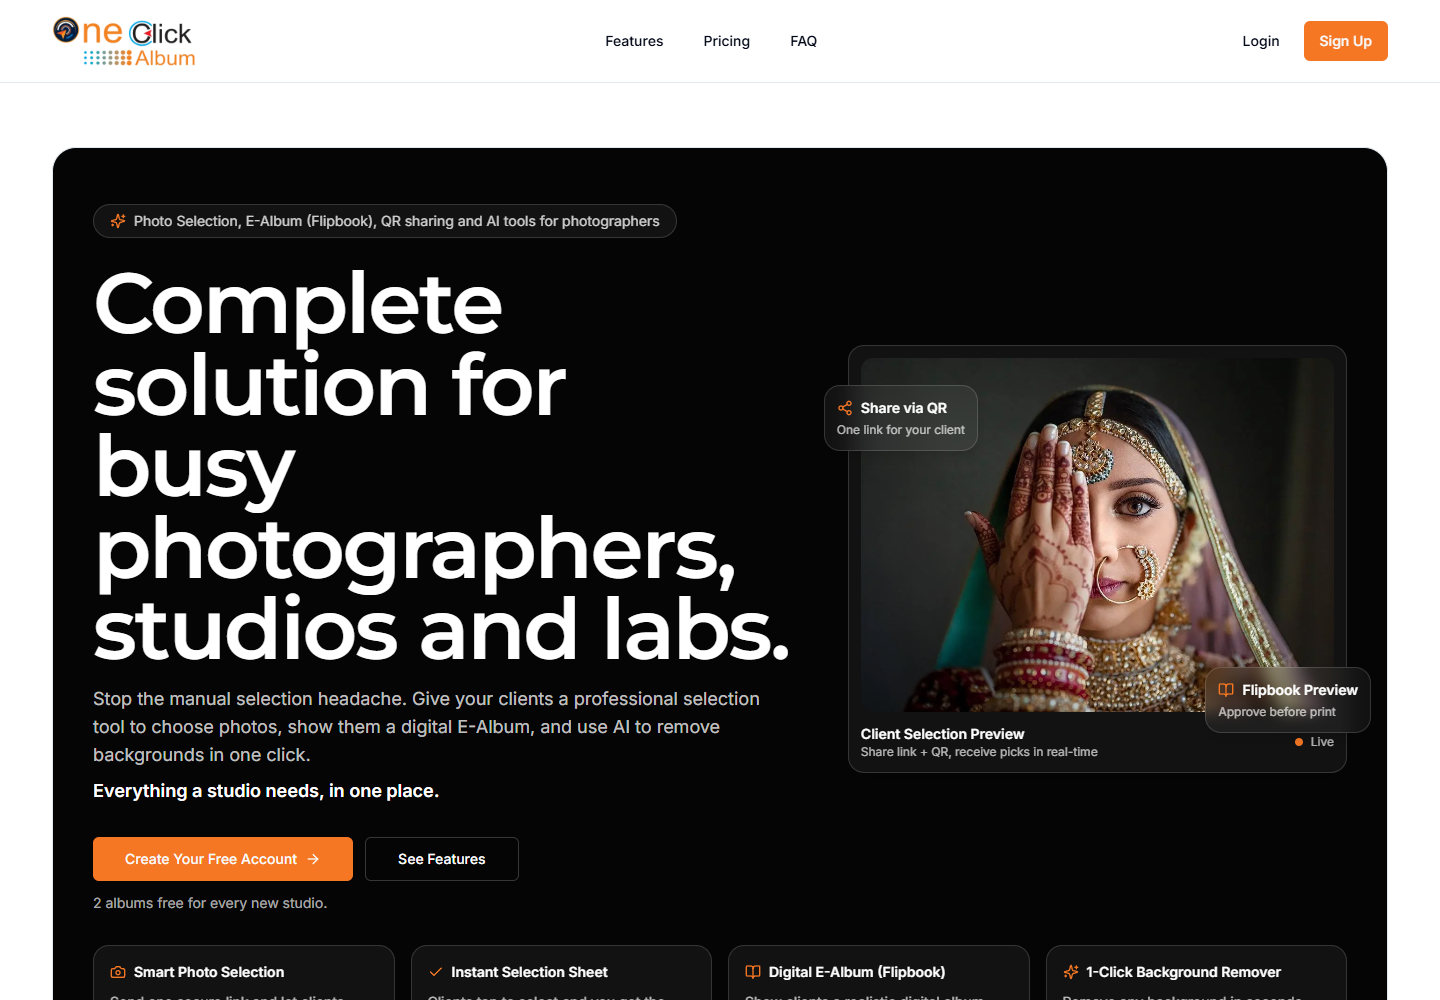Image resolution: width=1440 pixels, height=1000 pixels.
Task: Click 'Everything a studio needs, in one place.' text
Action: pyautogui.click(x=266, y=791)
